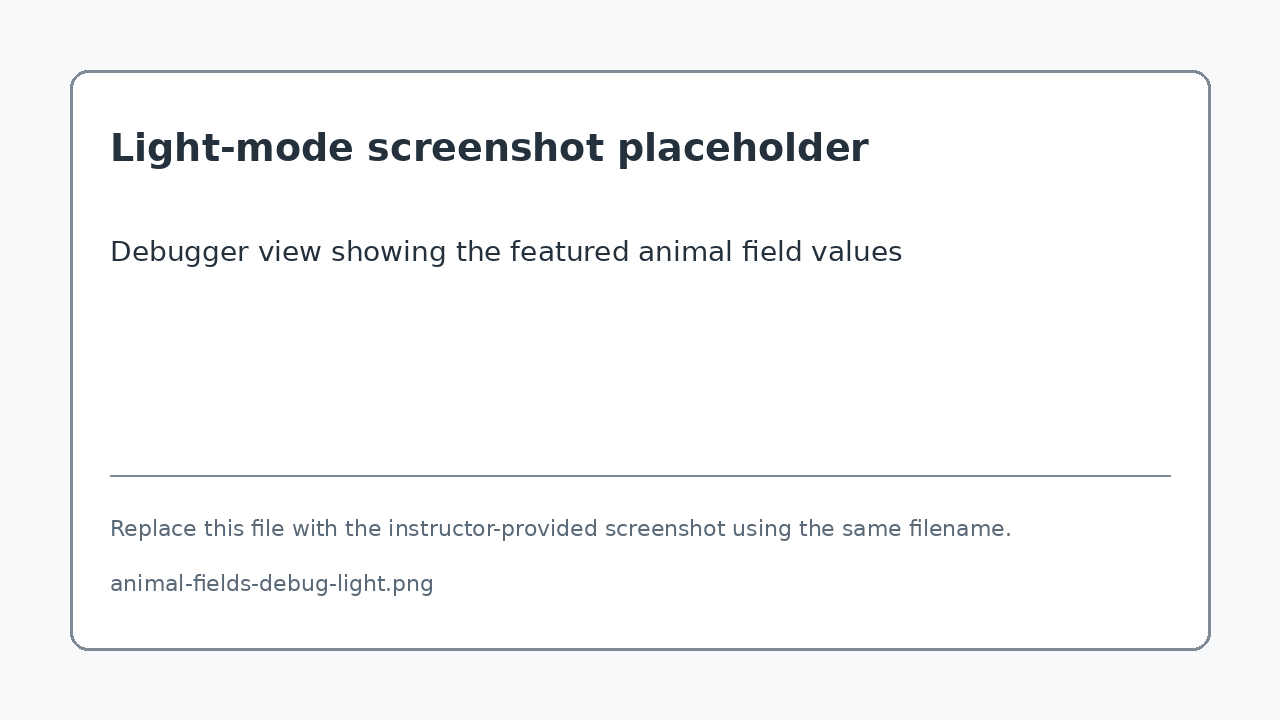Image resolution: width=1280 pixels, height=720 pixels.
Task: Click the horizontal divider line in the card
Action: pos(640,476)
